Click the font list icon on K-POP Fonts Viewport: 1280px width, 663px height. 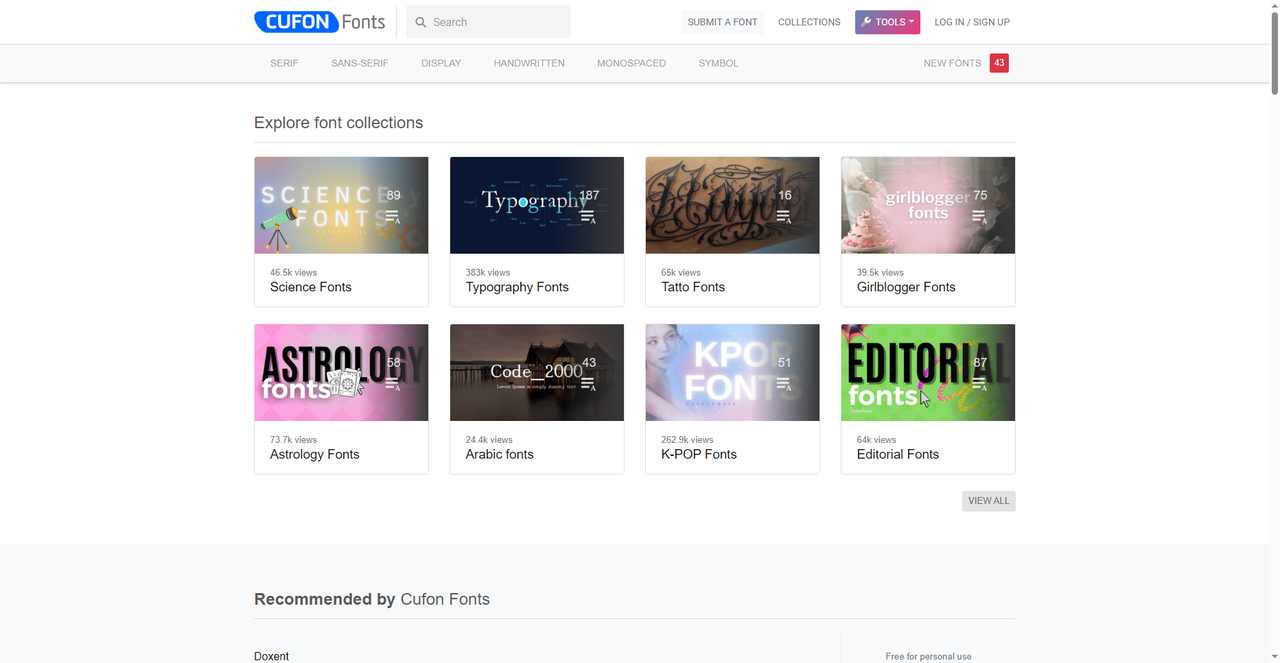784,383
